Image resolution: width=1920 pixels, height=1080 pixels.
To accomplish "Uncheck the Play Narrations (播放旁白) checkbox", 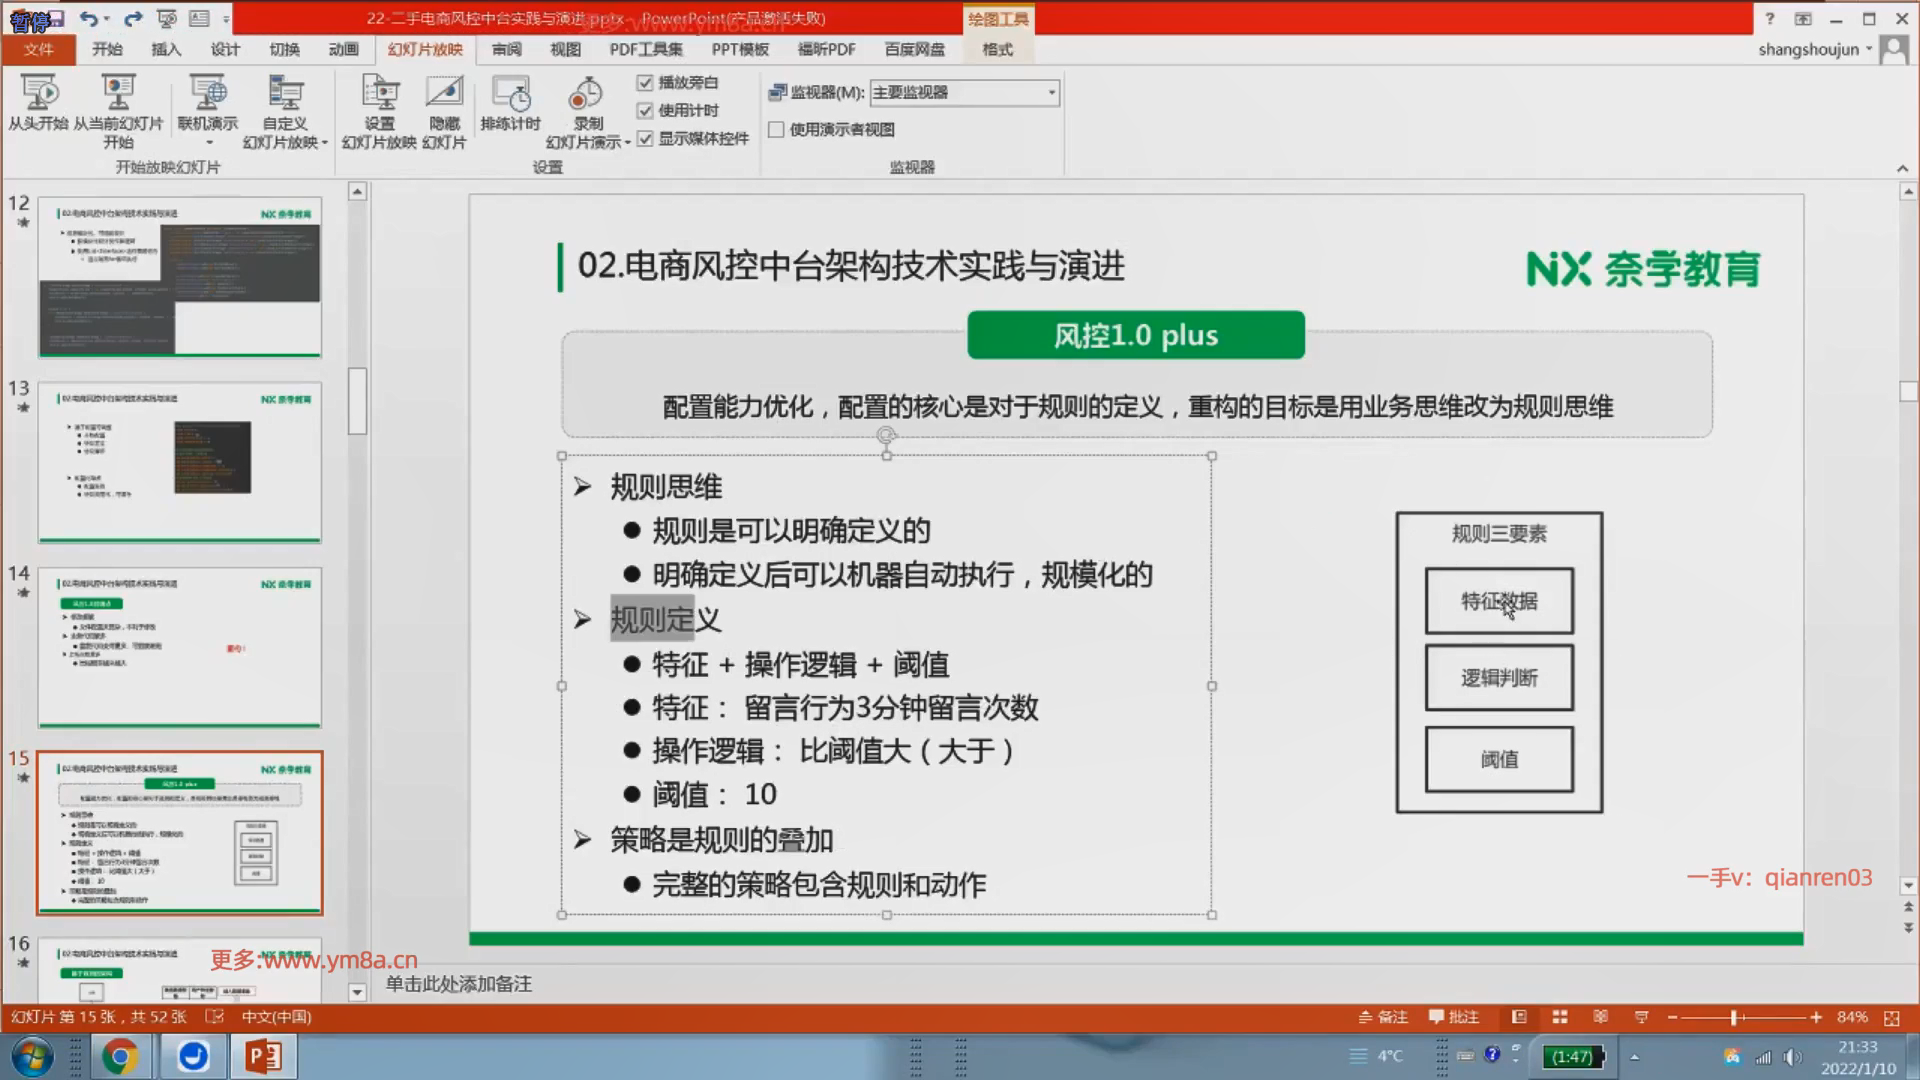I will pos(645,83).
